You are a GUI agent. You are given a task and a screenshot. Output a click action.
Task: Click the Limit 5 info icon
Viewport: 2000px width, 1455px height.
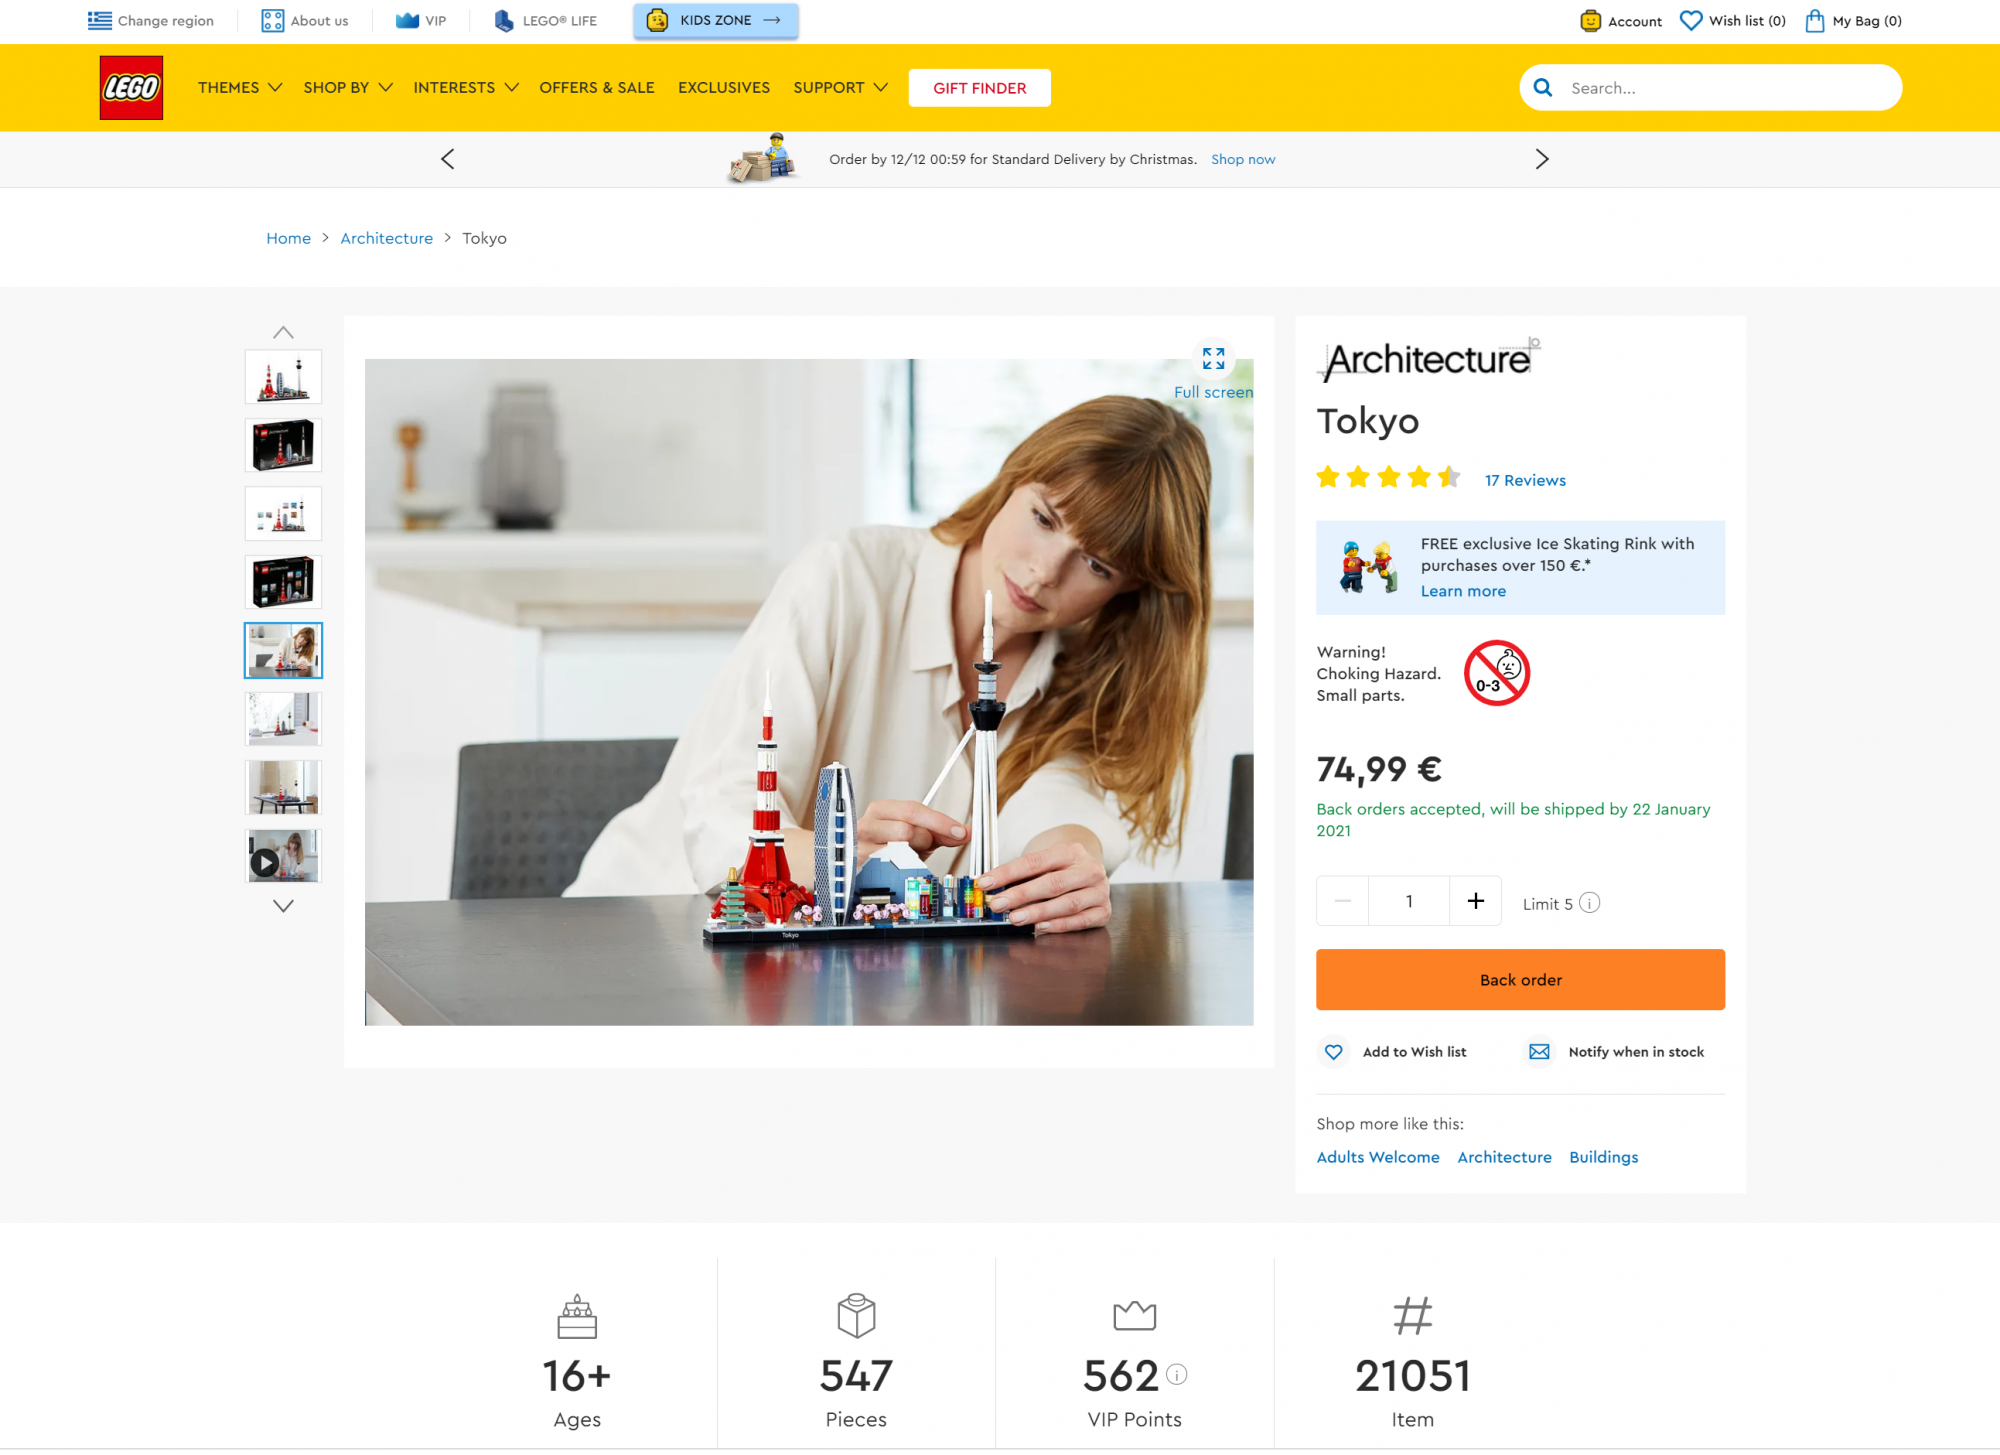1590,903
